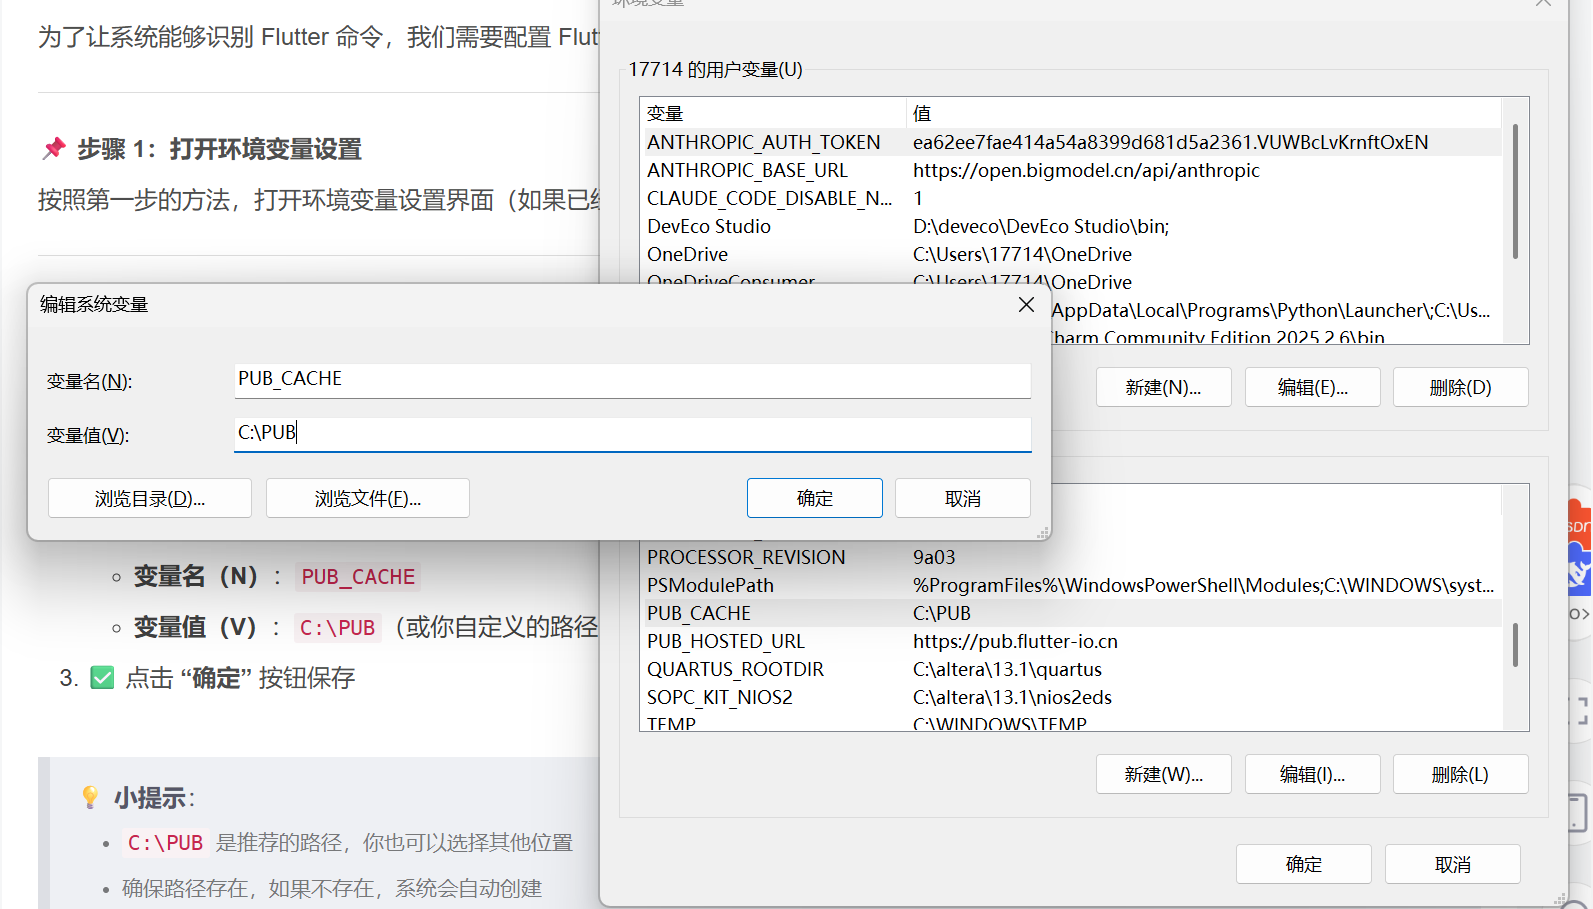Screen dimensions: 1593x909
Task: Click the pushpin icon beside 步骤 1 heading
Action: [x=53, y=149]
